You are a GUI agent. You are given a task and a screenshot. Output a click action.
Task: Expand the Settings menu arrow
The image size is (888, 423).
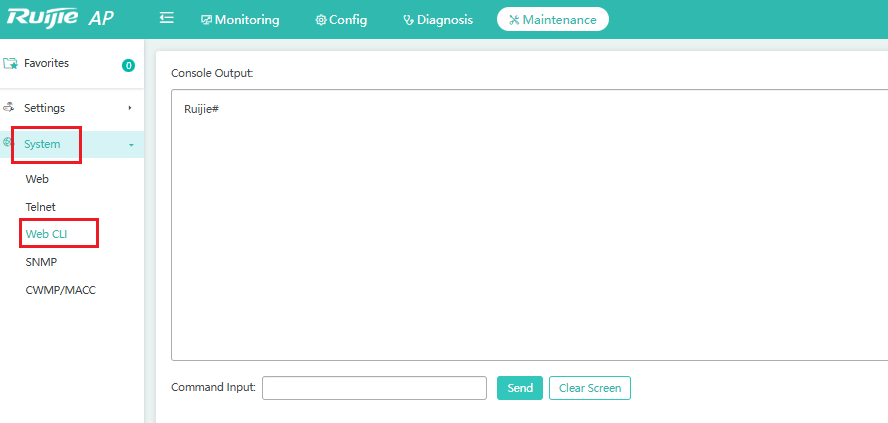coord(130,108)
